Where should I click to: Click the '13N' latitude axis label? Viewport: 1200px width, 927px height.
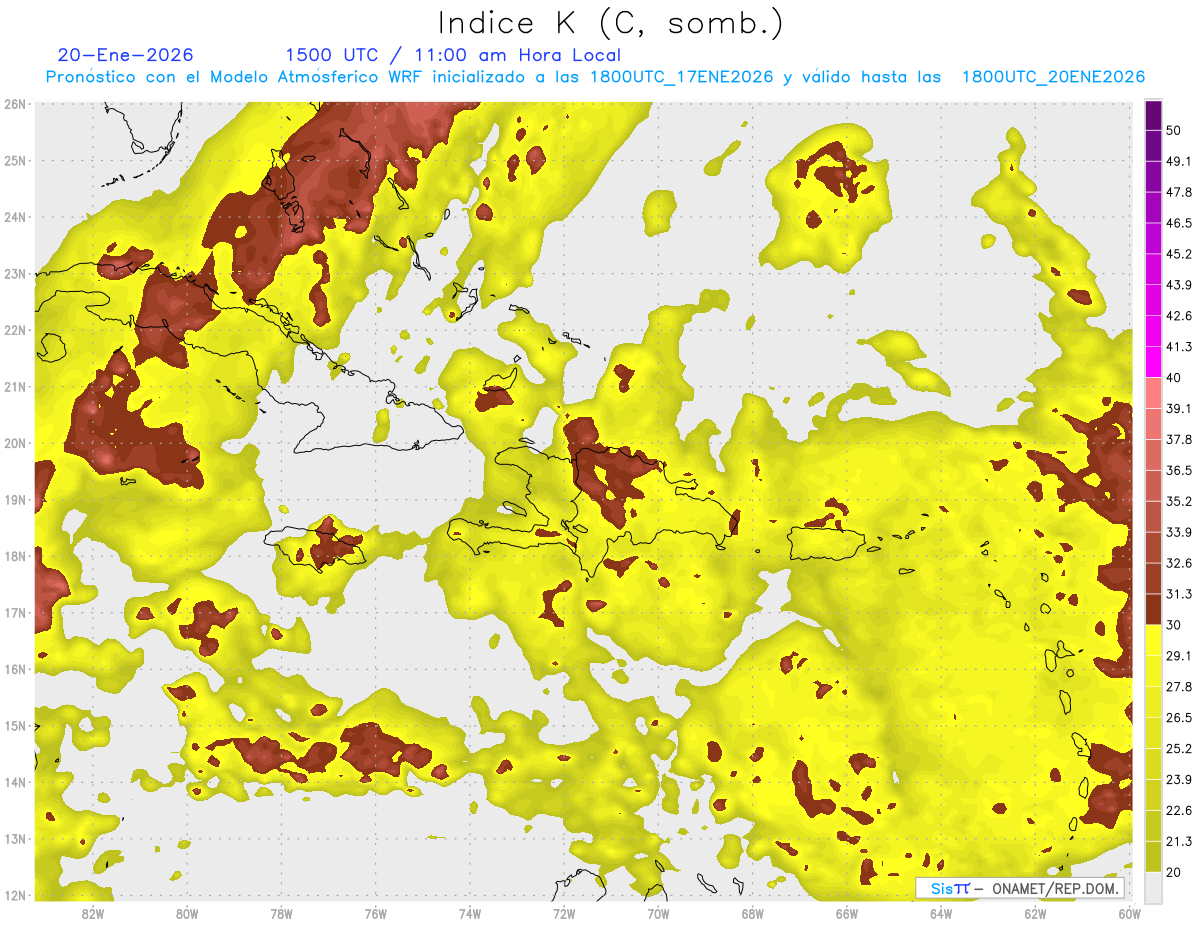tap(16, 838)
